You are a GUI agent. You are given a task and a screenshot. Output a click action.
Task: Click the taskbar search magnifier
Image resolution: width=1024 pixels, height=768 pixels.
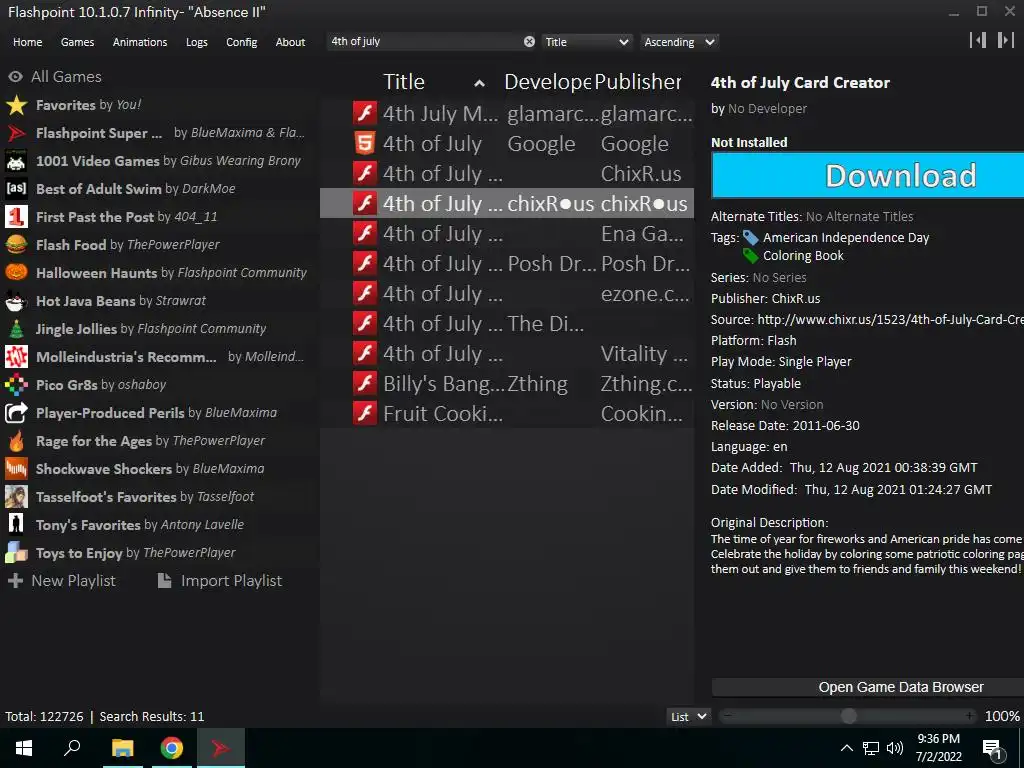(x=72, y=748)
